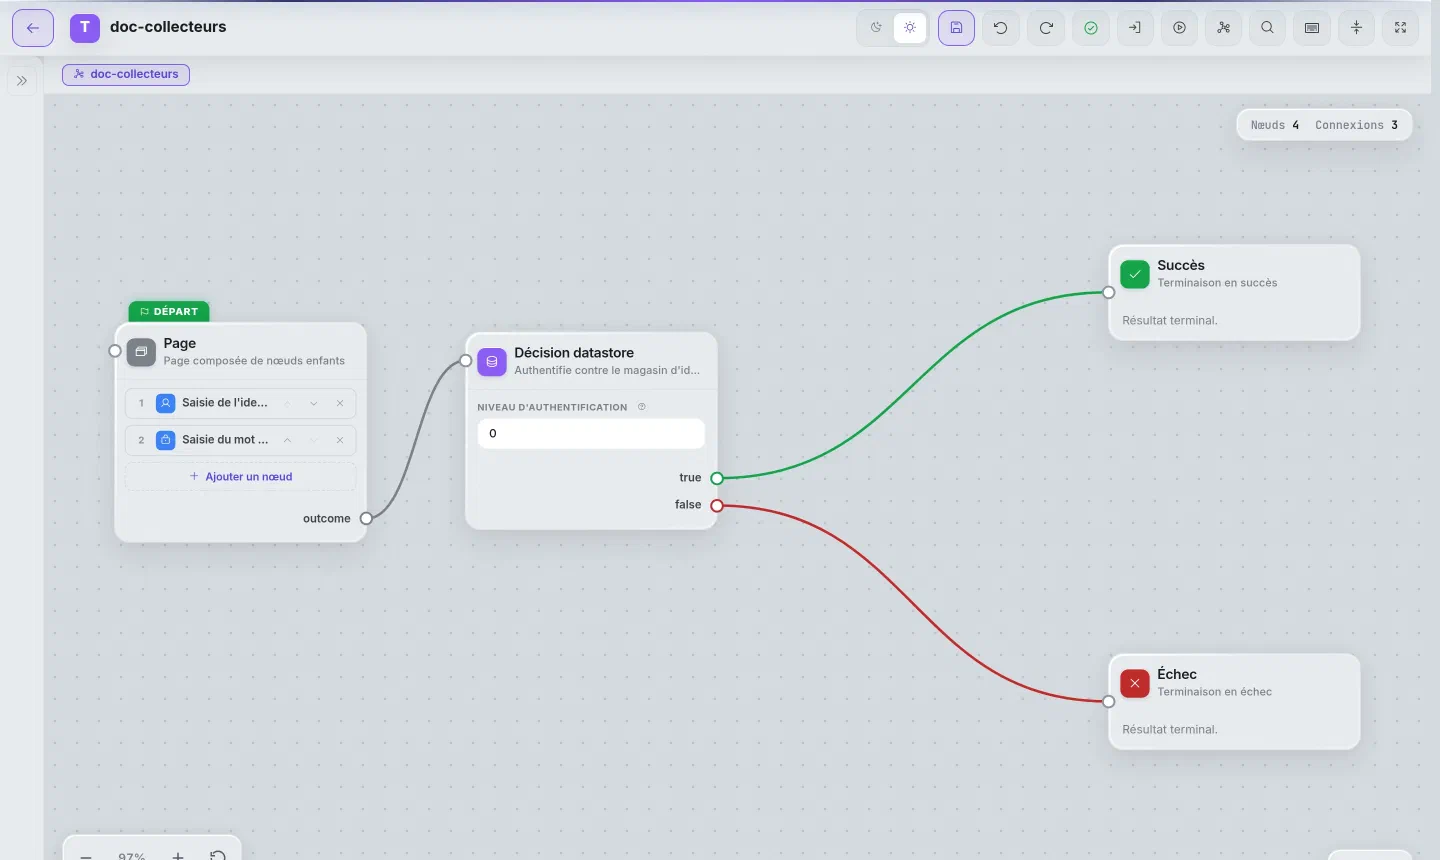Image resolution: width=1440 pixels, height=860 pixels.
Task: Switch to dark theme (moon icon)
Action: tap(877, 28)
